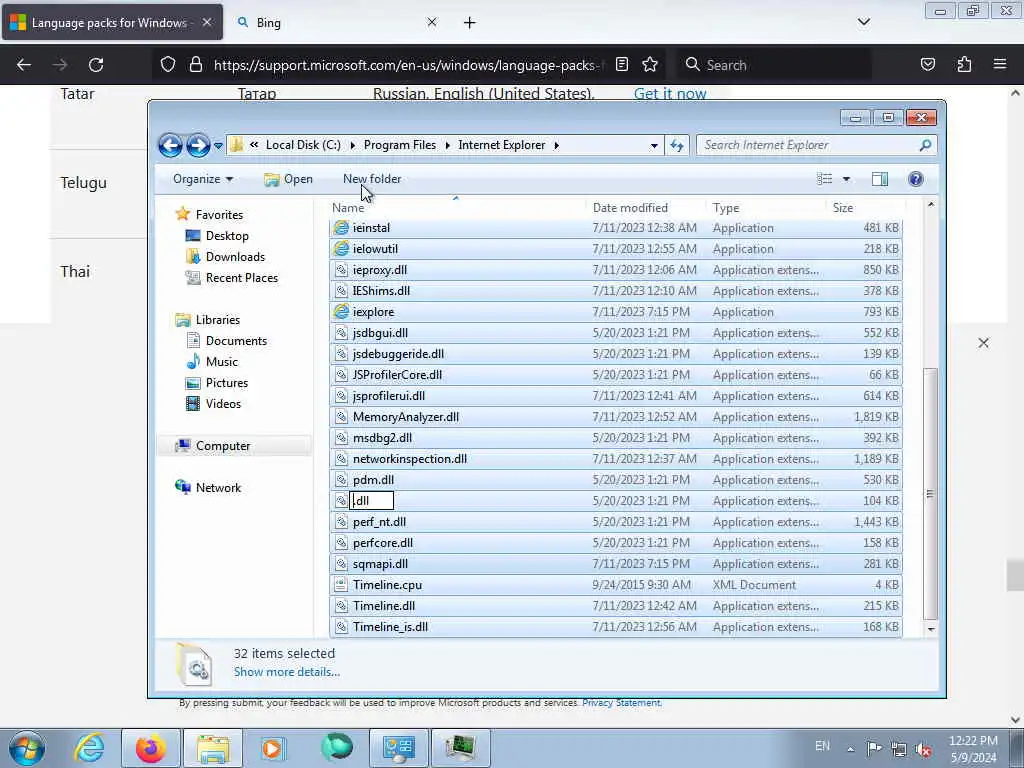Click Open in Explorer toolbar

click(288, 179)
